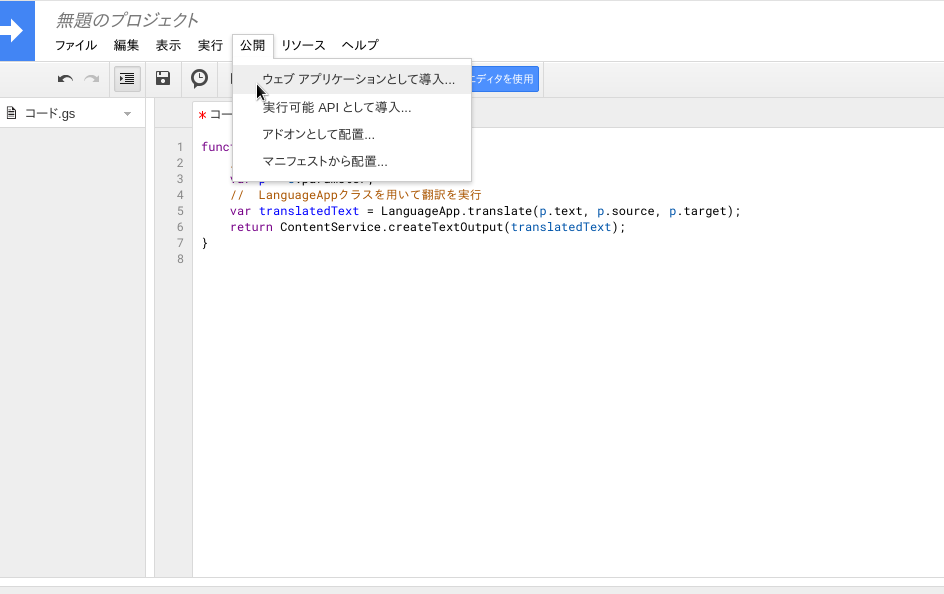
Task: Save the project using the floppy disk icon
Action: (162, 78)
